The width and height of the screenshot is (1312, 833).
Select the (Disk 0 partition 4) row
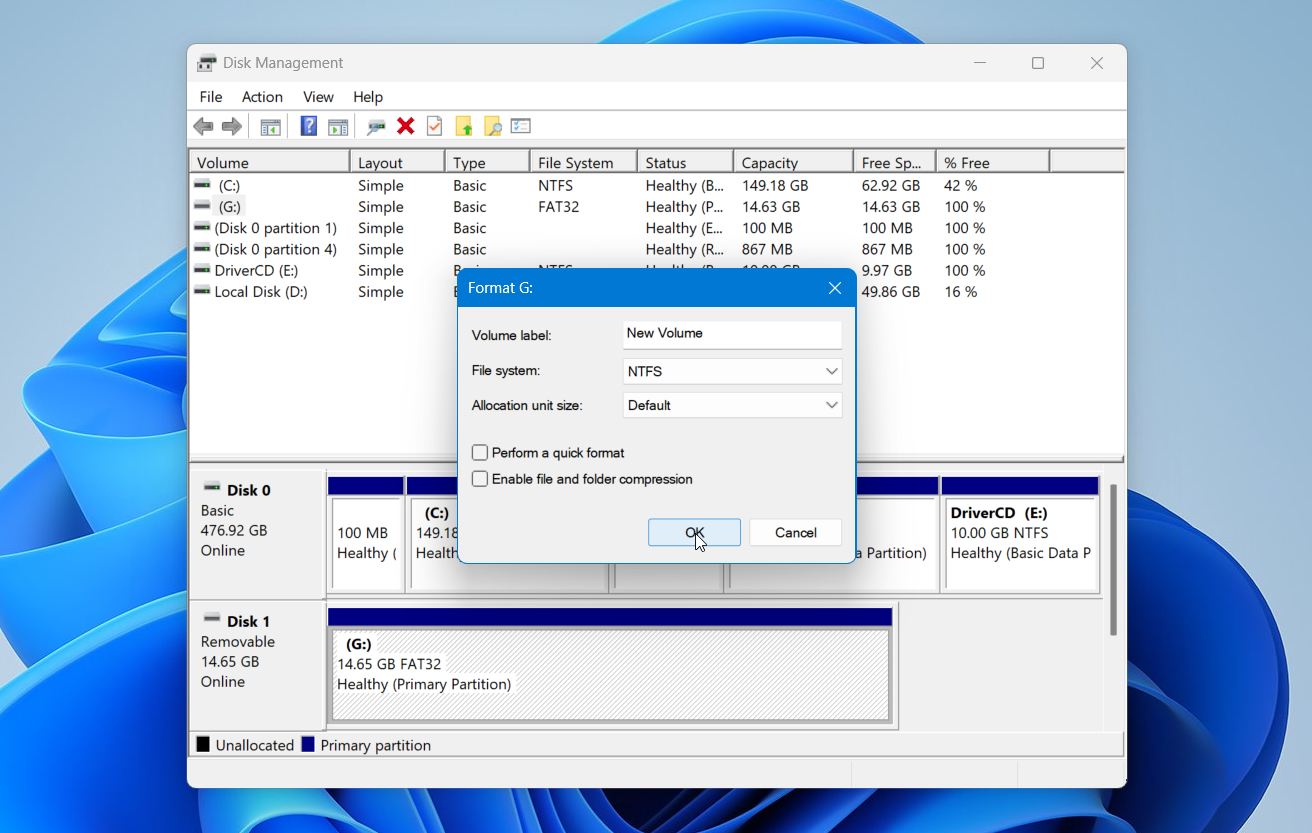[x=656, y=249]
